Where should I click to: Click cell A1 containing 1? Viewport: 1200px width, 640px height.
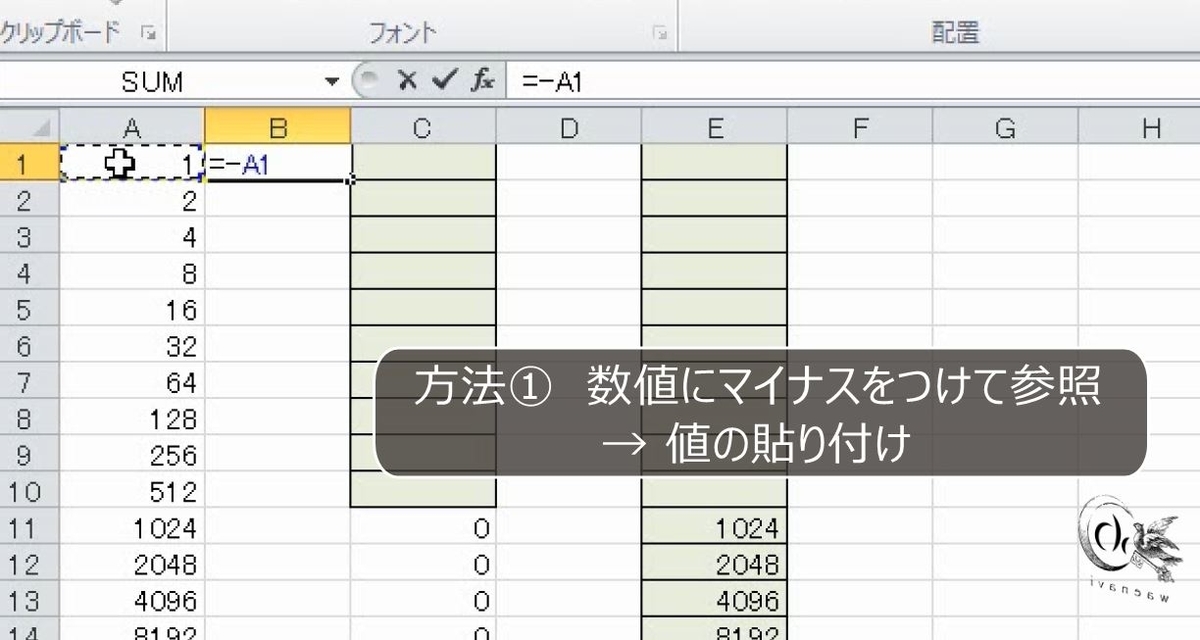tap(132, 163)
